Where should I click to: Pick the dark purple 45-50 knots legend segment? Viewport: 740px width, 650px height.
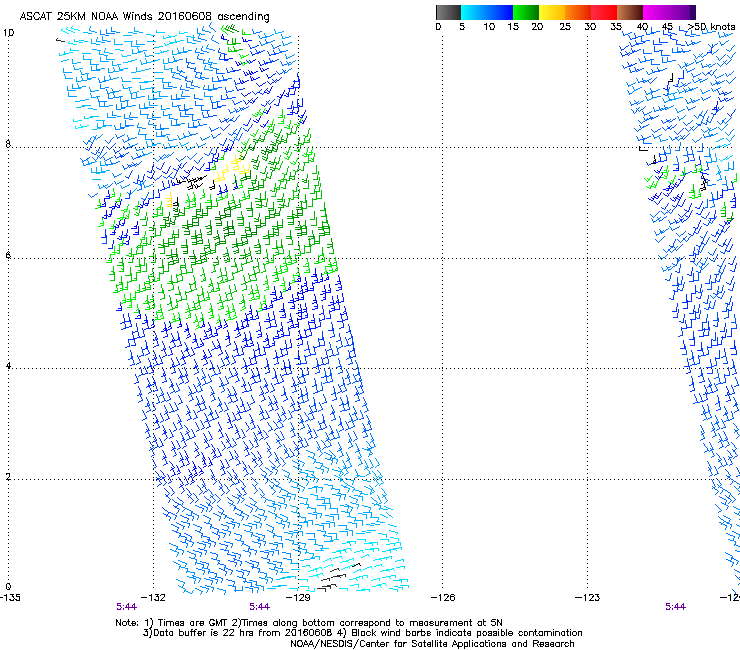(682, 12)
